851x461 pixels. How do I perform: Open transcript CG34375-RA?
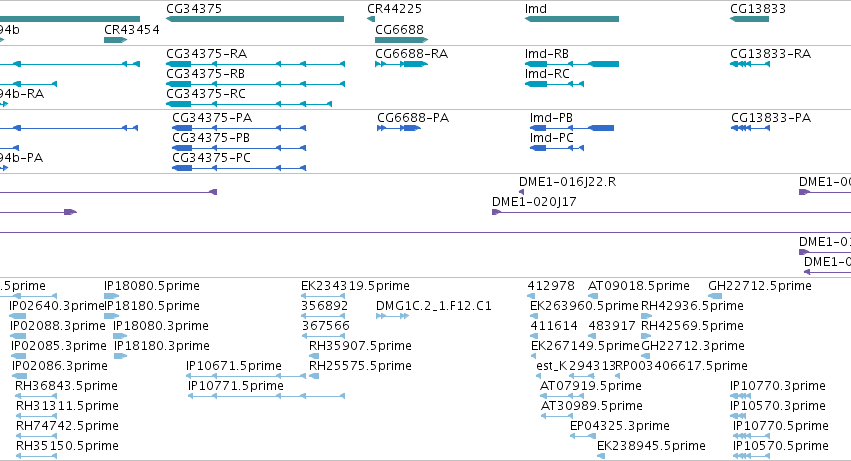pyautogui.click(x=255, y=64)
